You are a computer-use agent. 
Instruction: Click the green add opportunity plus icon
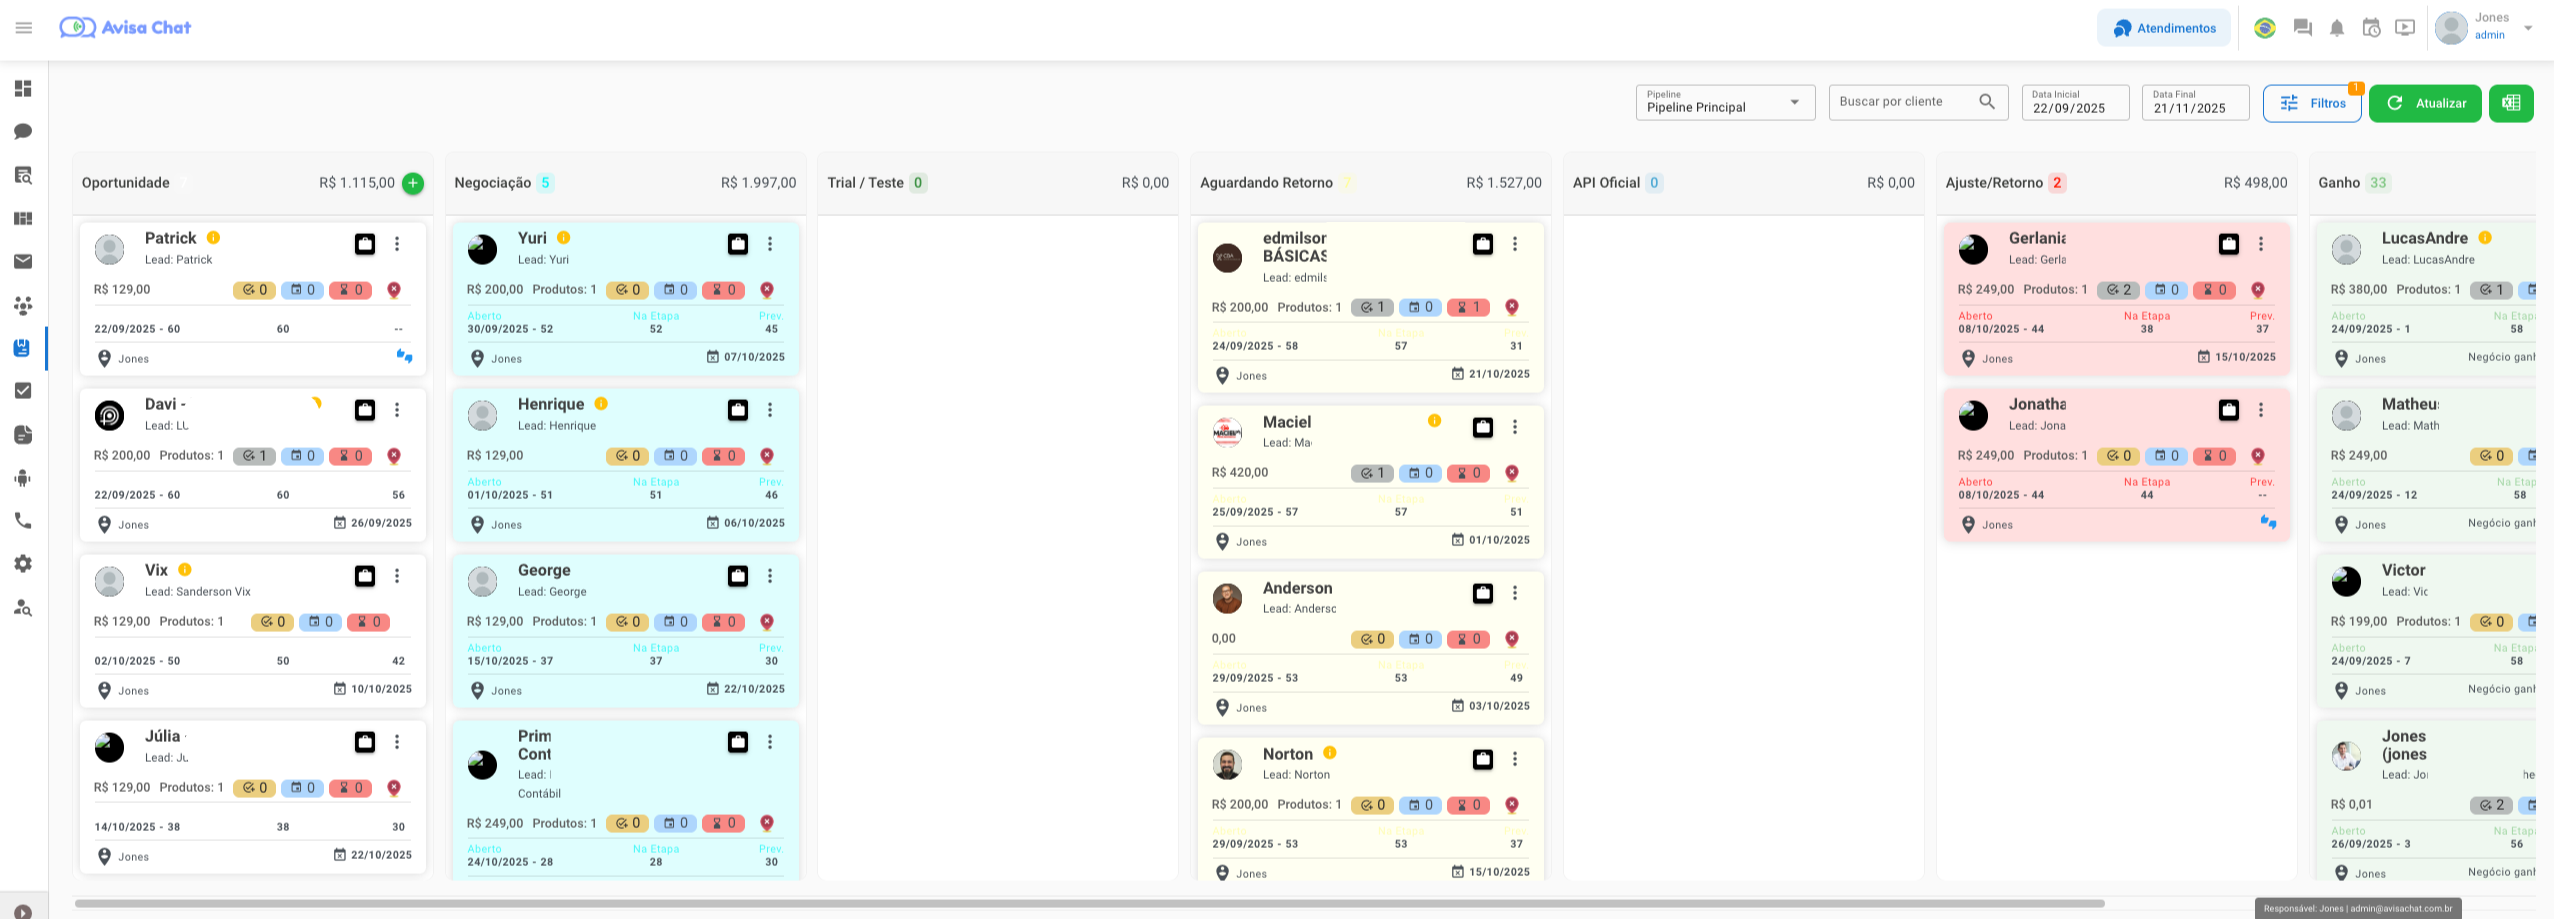click(x=412, y=183)
